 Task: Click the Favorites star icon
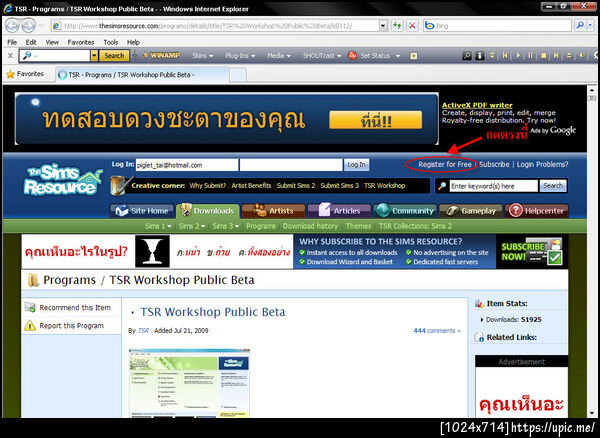(10, 74)
